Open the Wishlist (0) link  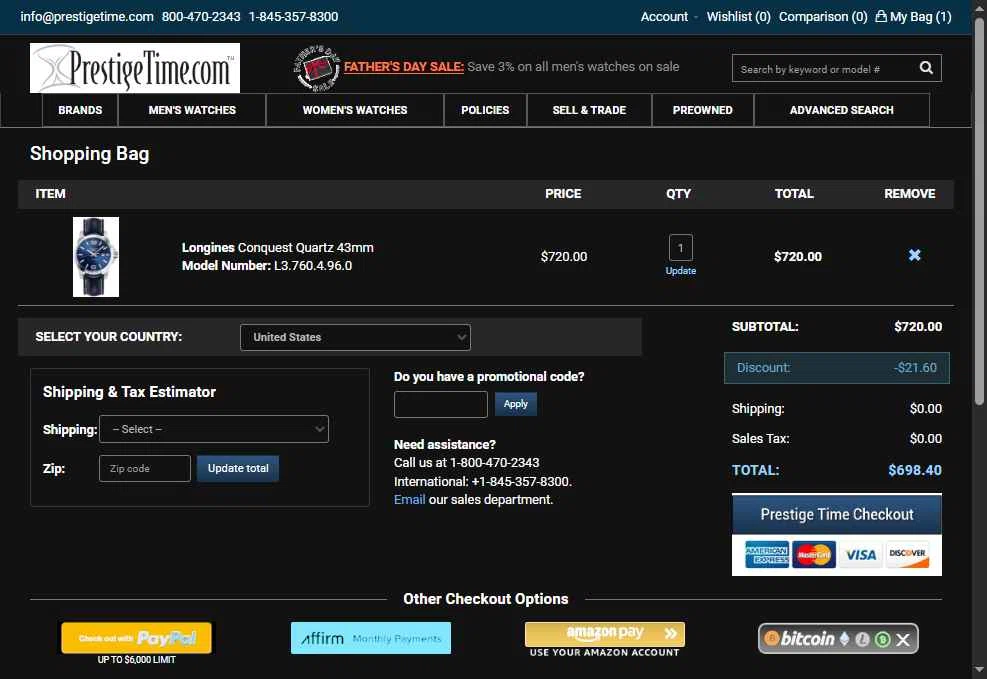(x=738, y=16)
